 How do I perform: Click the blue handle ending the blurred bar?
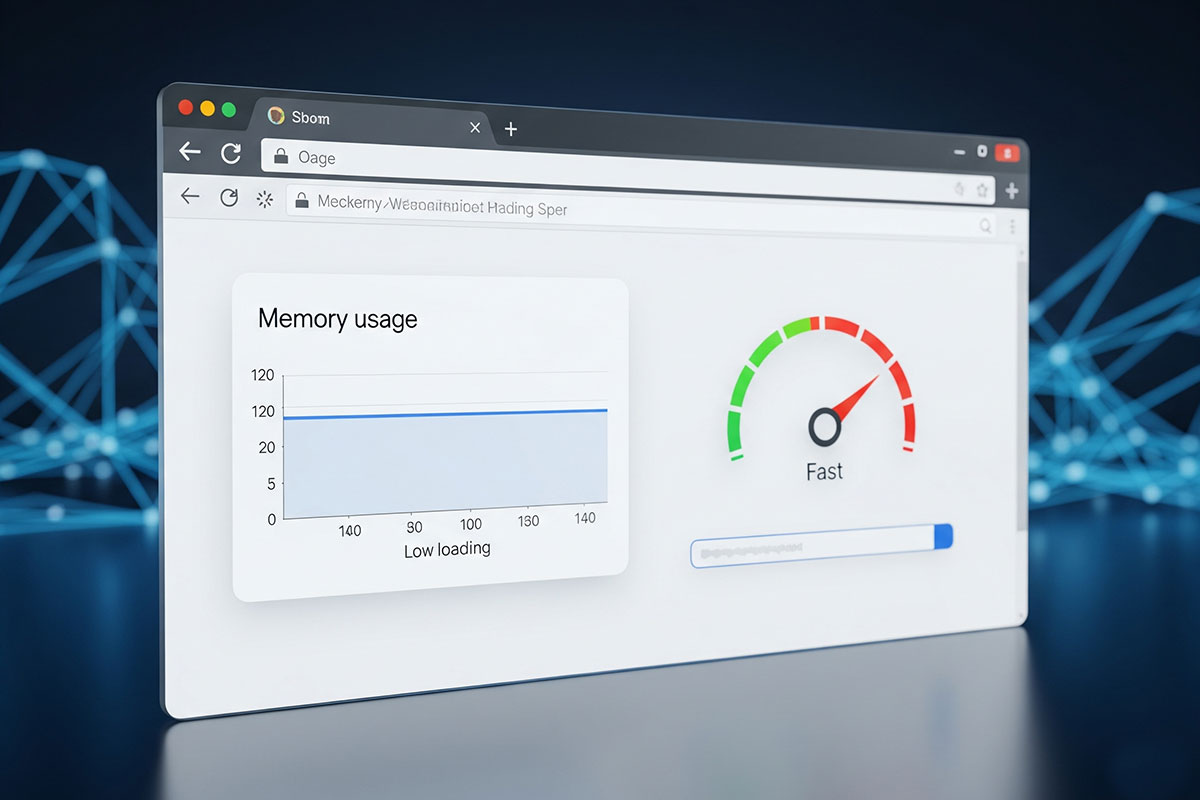(943, 537)
